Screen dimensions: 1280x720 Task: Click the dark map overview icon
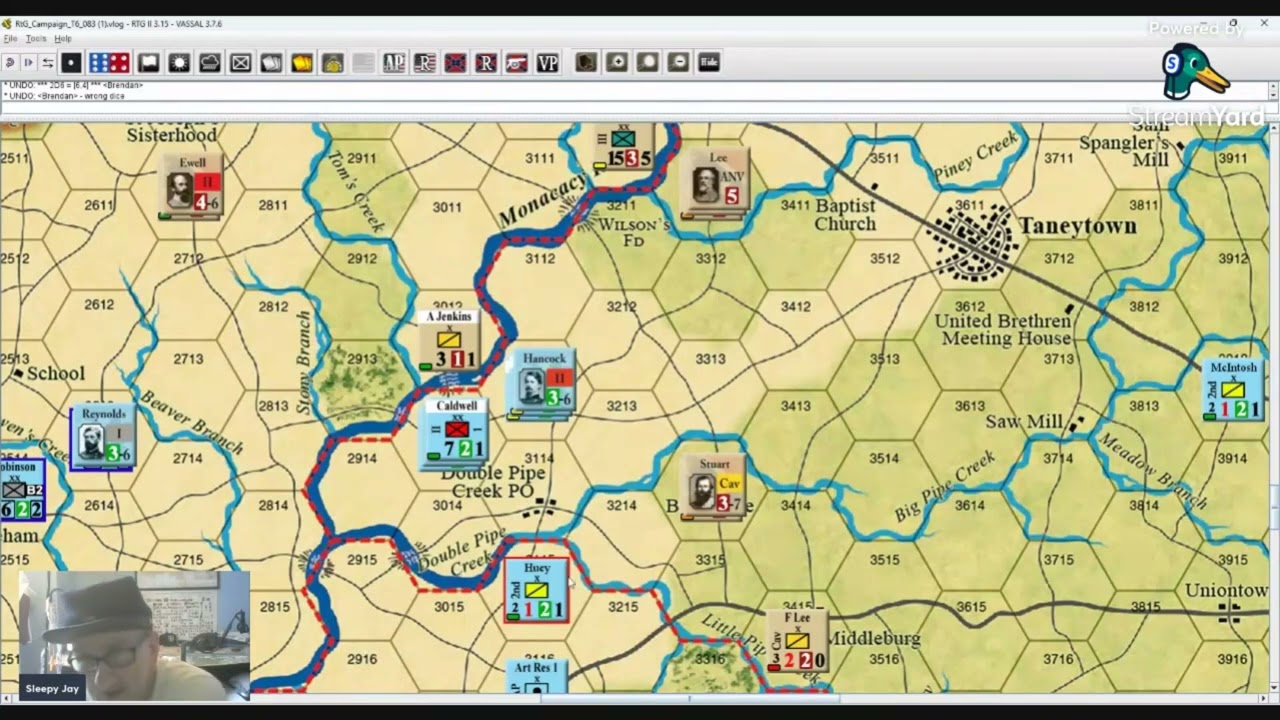[586, 63]
